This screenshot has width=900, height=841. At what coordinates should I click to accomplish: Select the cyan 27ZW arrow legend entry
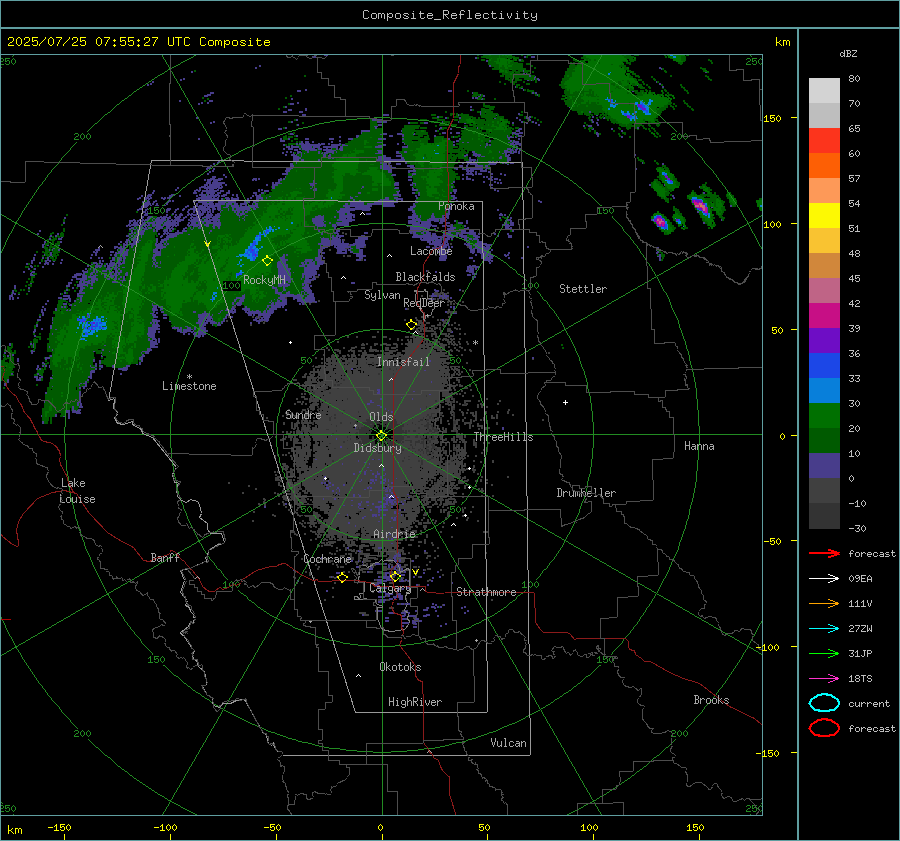pos(824,628)
